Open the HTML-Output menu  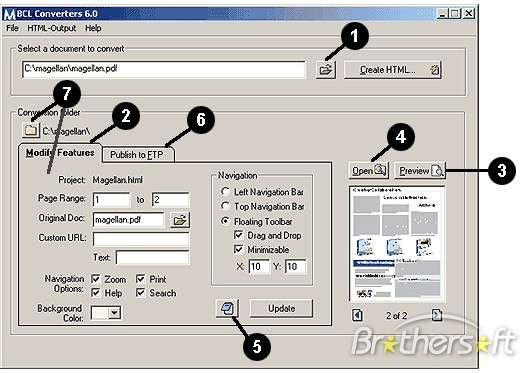[x=52, y=28]
